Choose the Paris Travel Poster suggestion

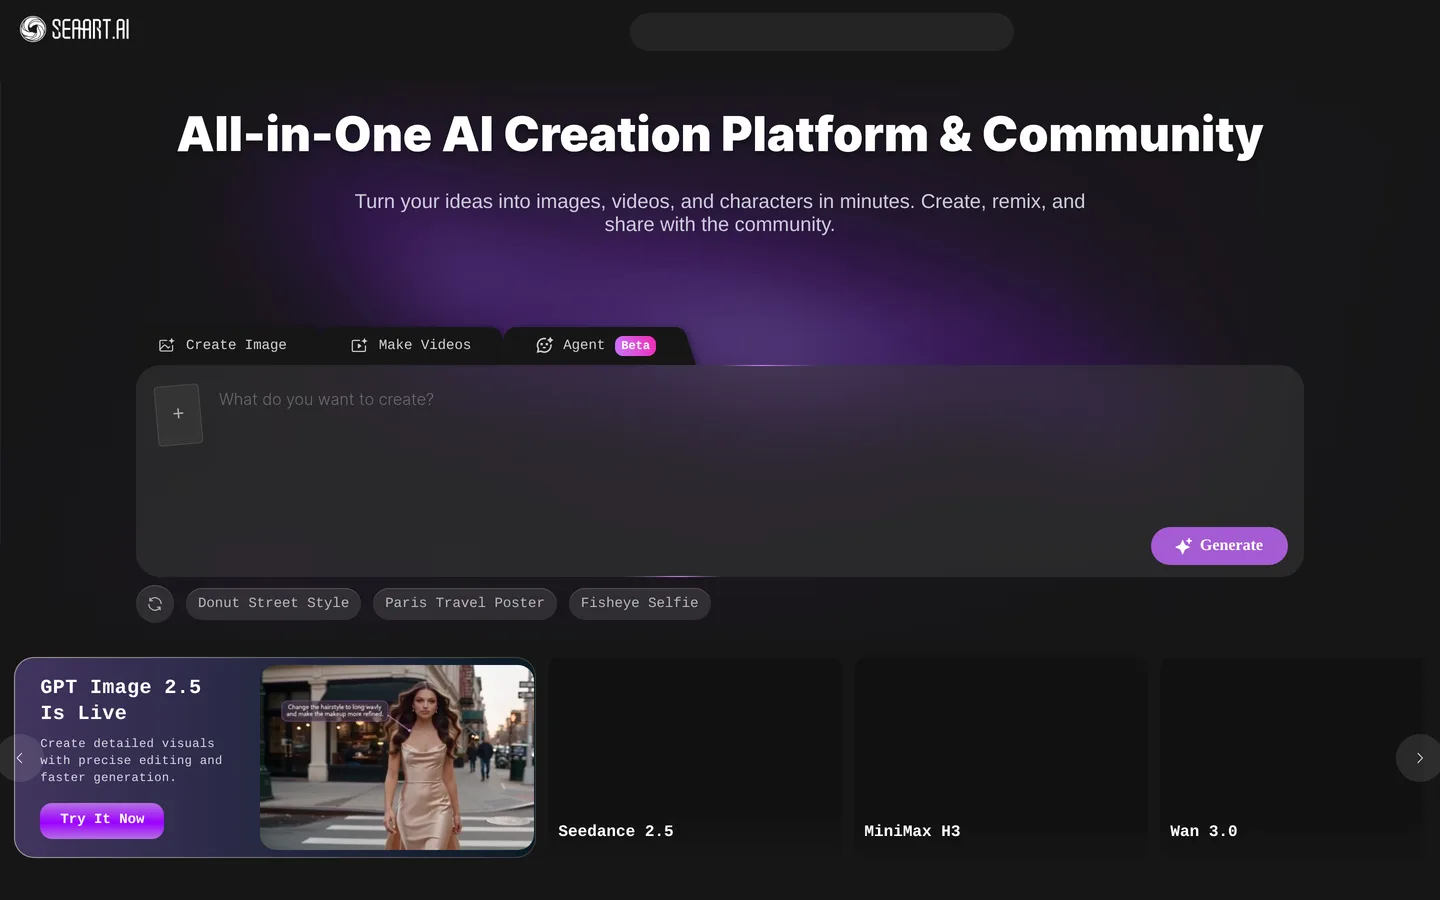pyautogui.click(x=464, y=604)
